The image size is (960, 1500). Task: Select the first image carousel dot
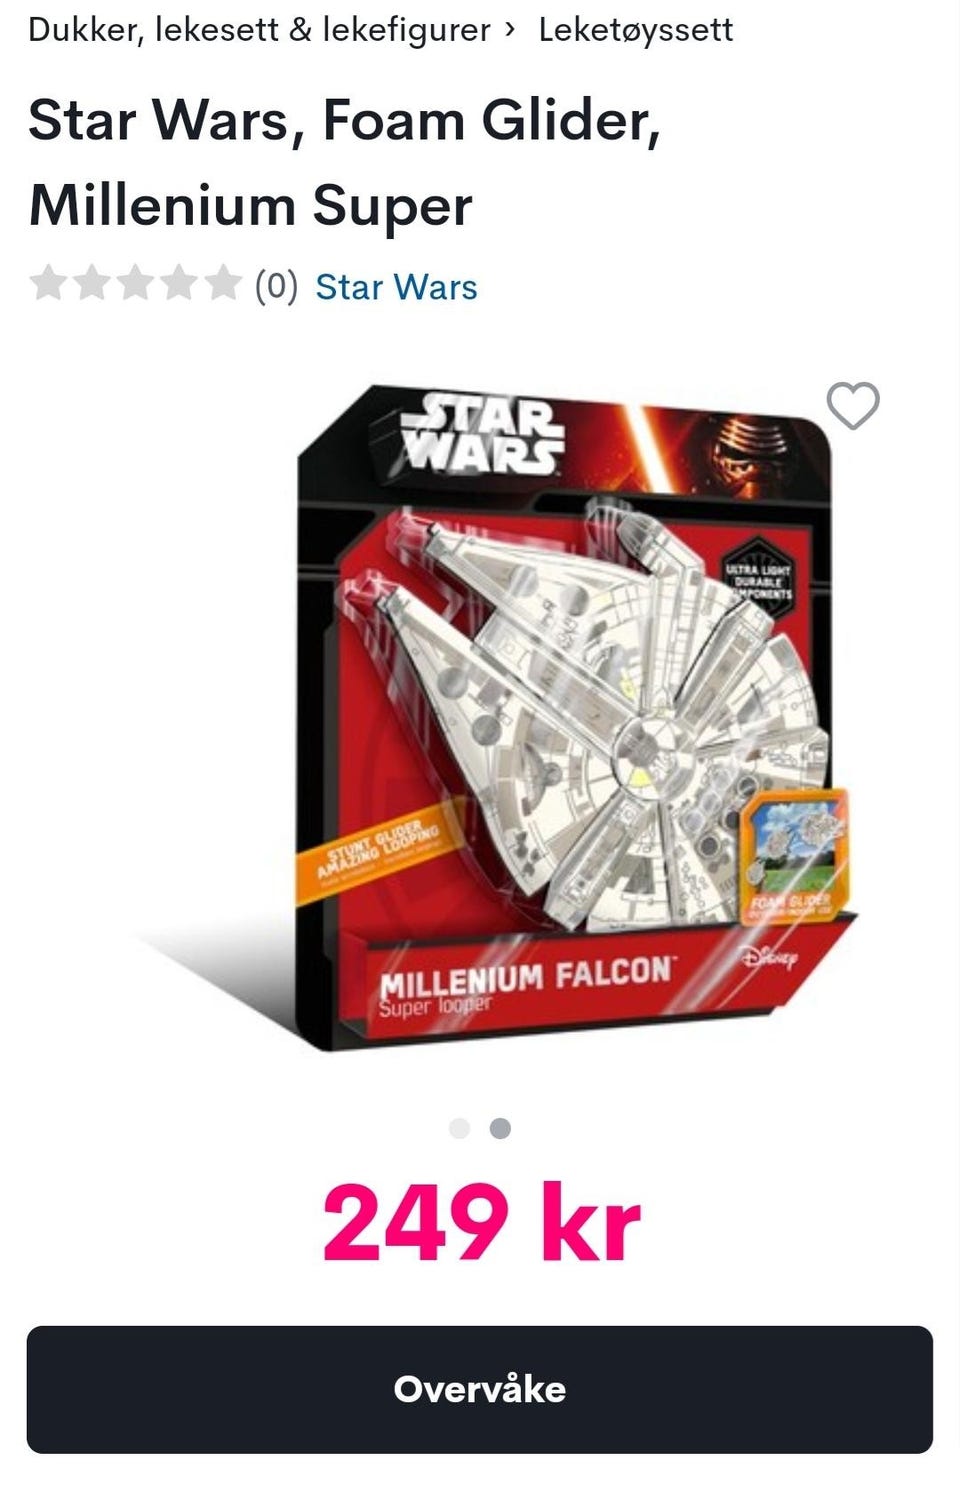tap(460, 1129)
